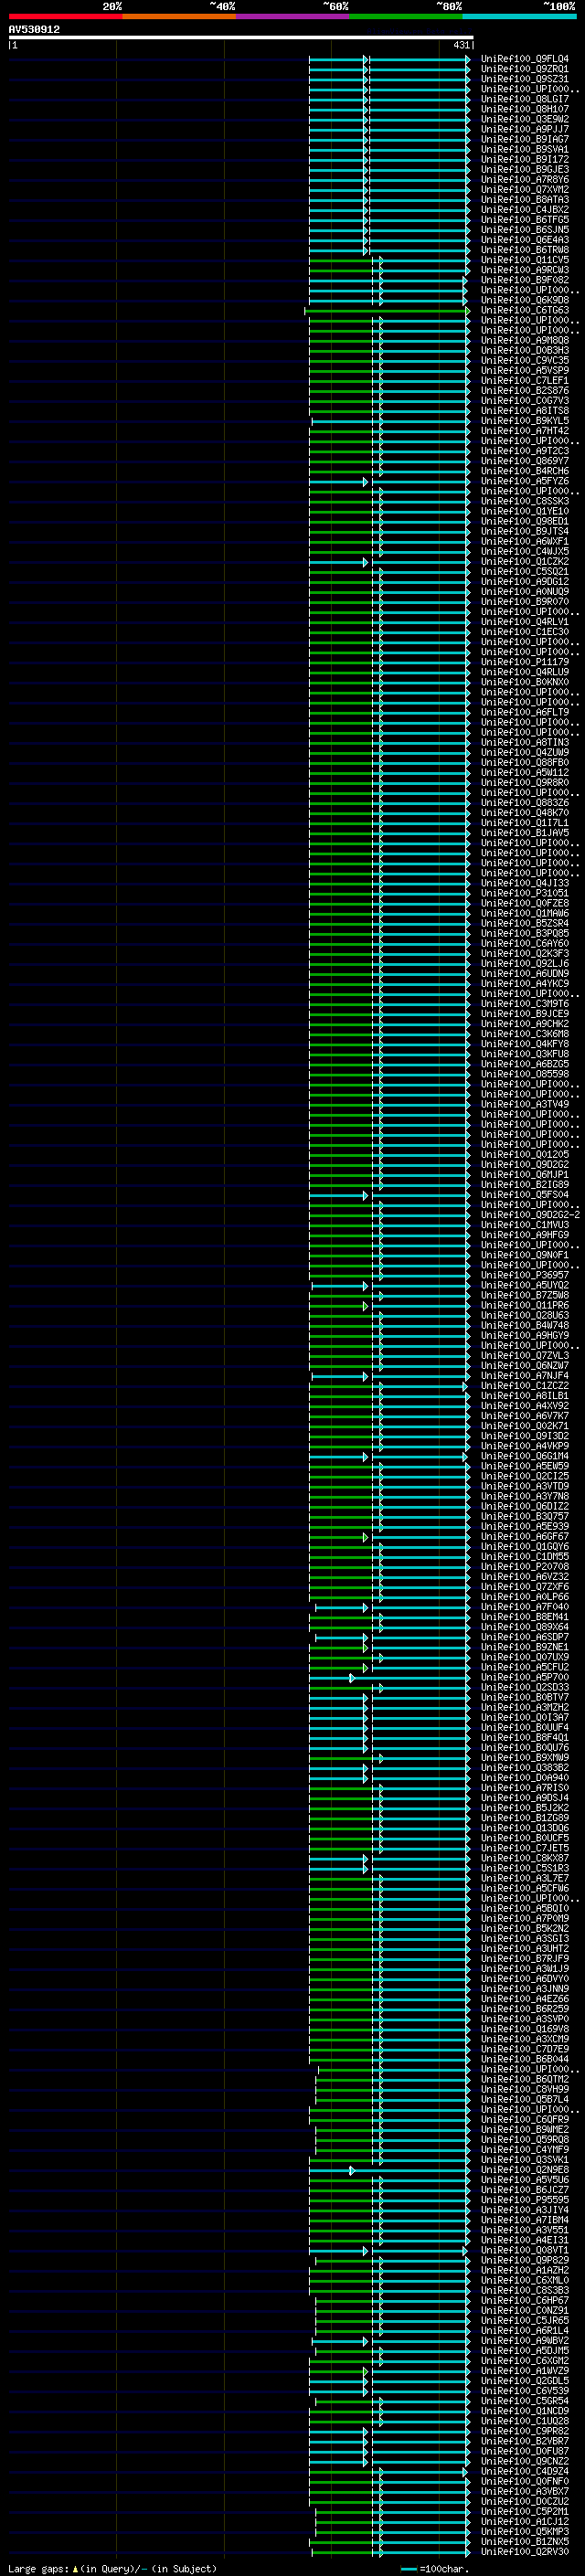Click hit label UniRef100_A7NJF4
Image resolution: width=585 pixels, height=2576 pixels.
click(525, 1376)
